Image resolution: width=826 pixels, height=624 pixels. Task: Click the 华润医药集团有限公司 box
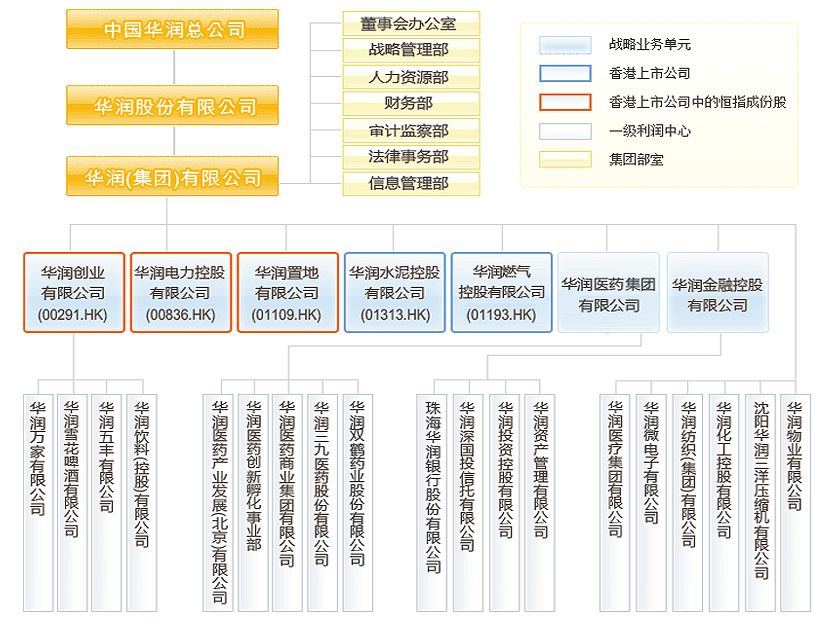[608, 292]
